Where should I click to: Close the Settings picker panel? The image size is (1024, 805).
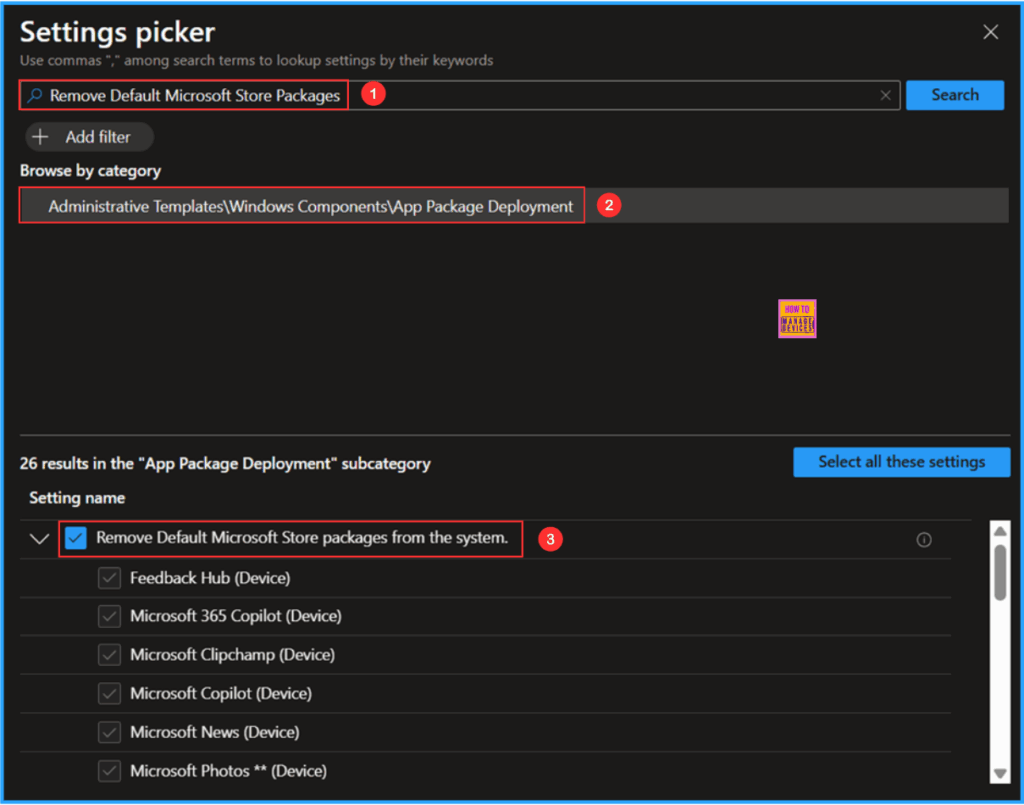coord(990,33)
